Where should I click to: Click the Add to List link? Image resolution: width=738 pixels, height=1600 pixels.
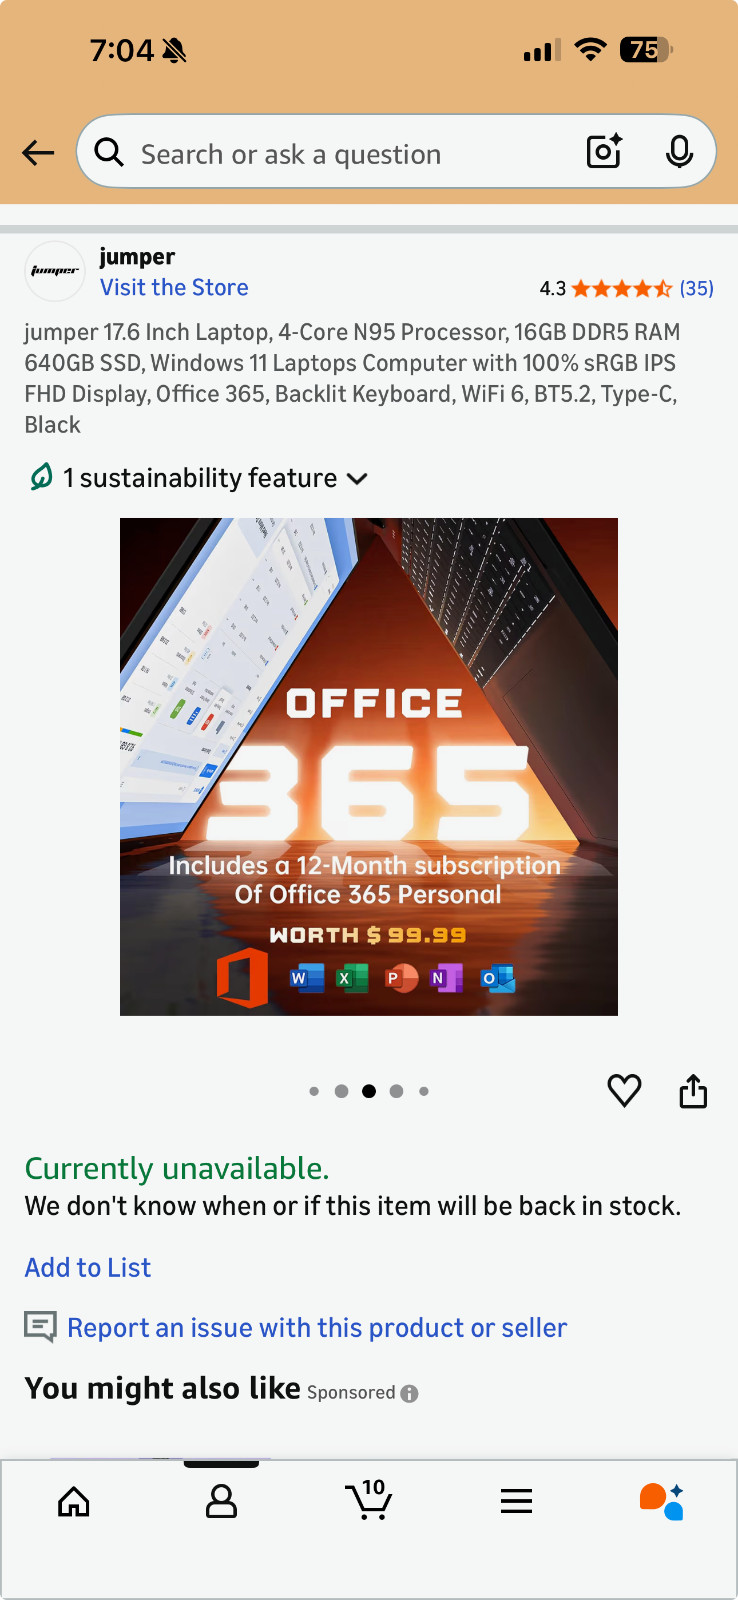(88, 1268)
